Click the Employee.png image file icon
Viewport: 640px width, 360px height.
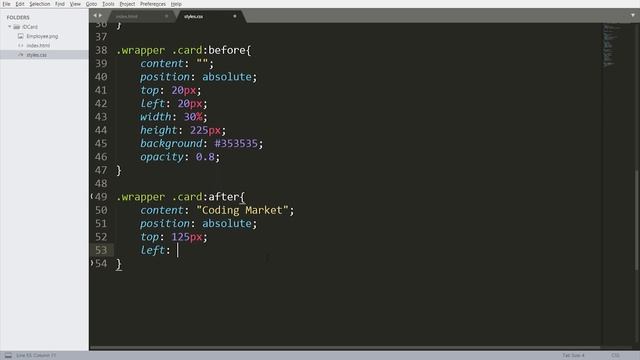click(20, 36)
